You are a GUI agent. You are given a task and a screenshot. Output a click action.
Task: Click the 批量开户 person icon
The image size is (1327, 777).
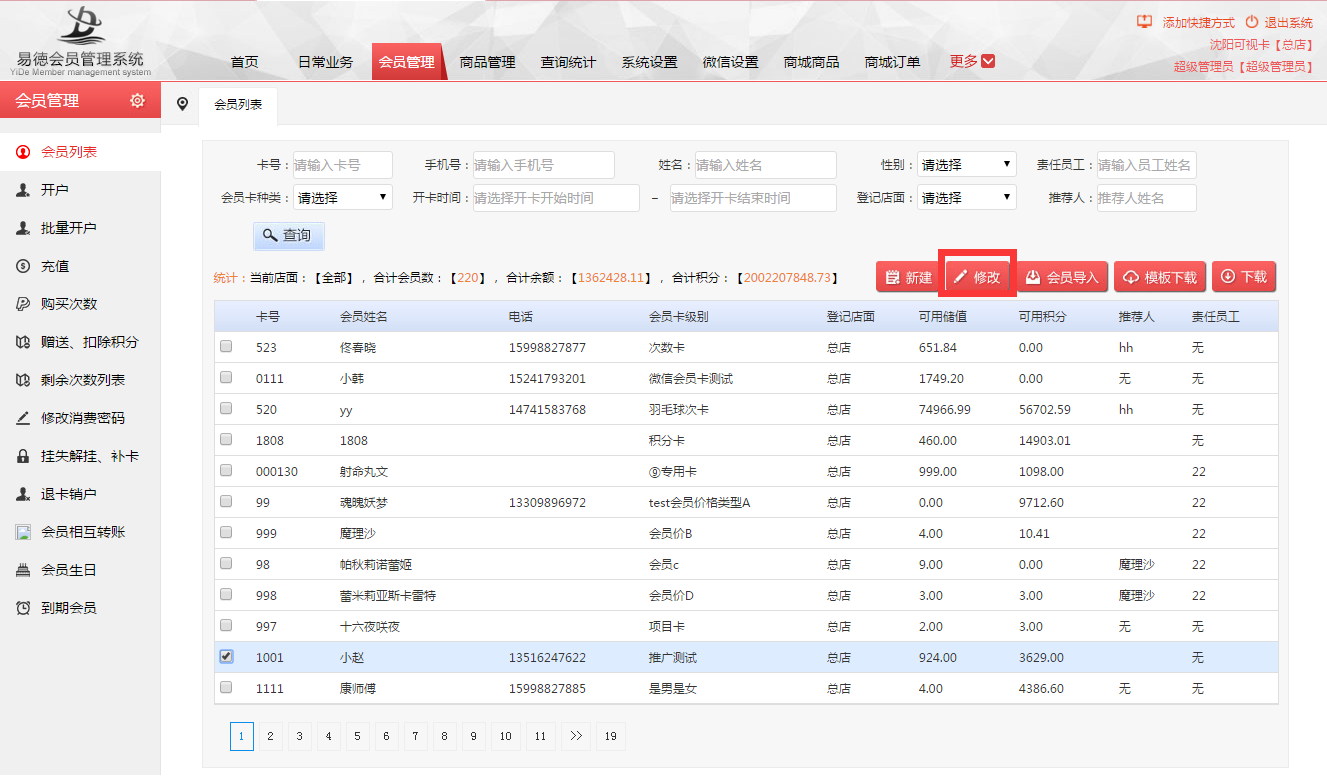click(x=22, y=228)
